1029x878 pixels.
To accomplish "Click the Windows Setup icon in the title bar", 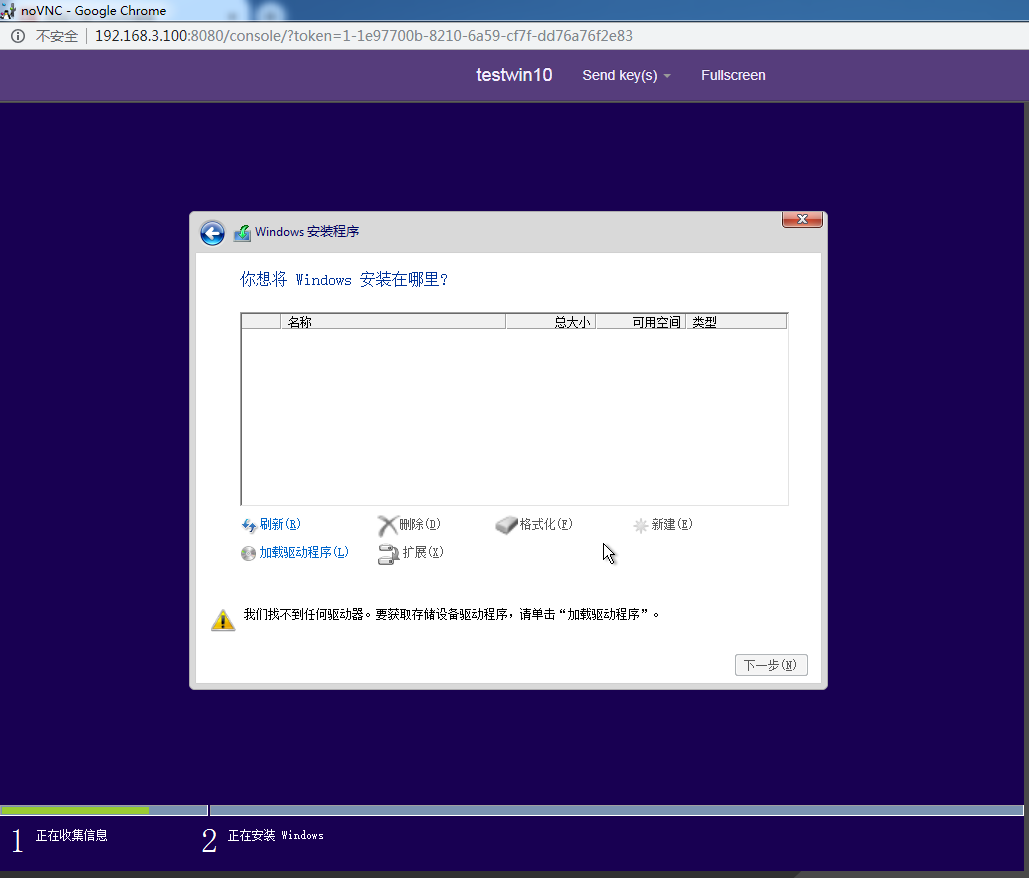I will tap(242, 233).
